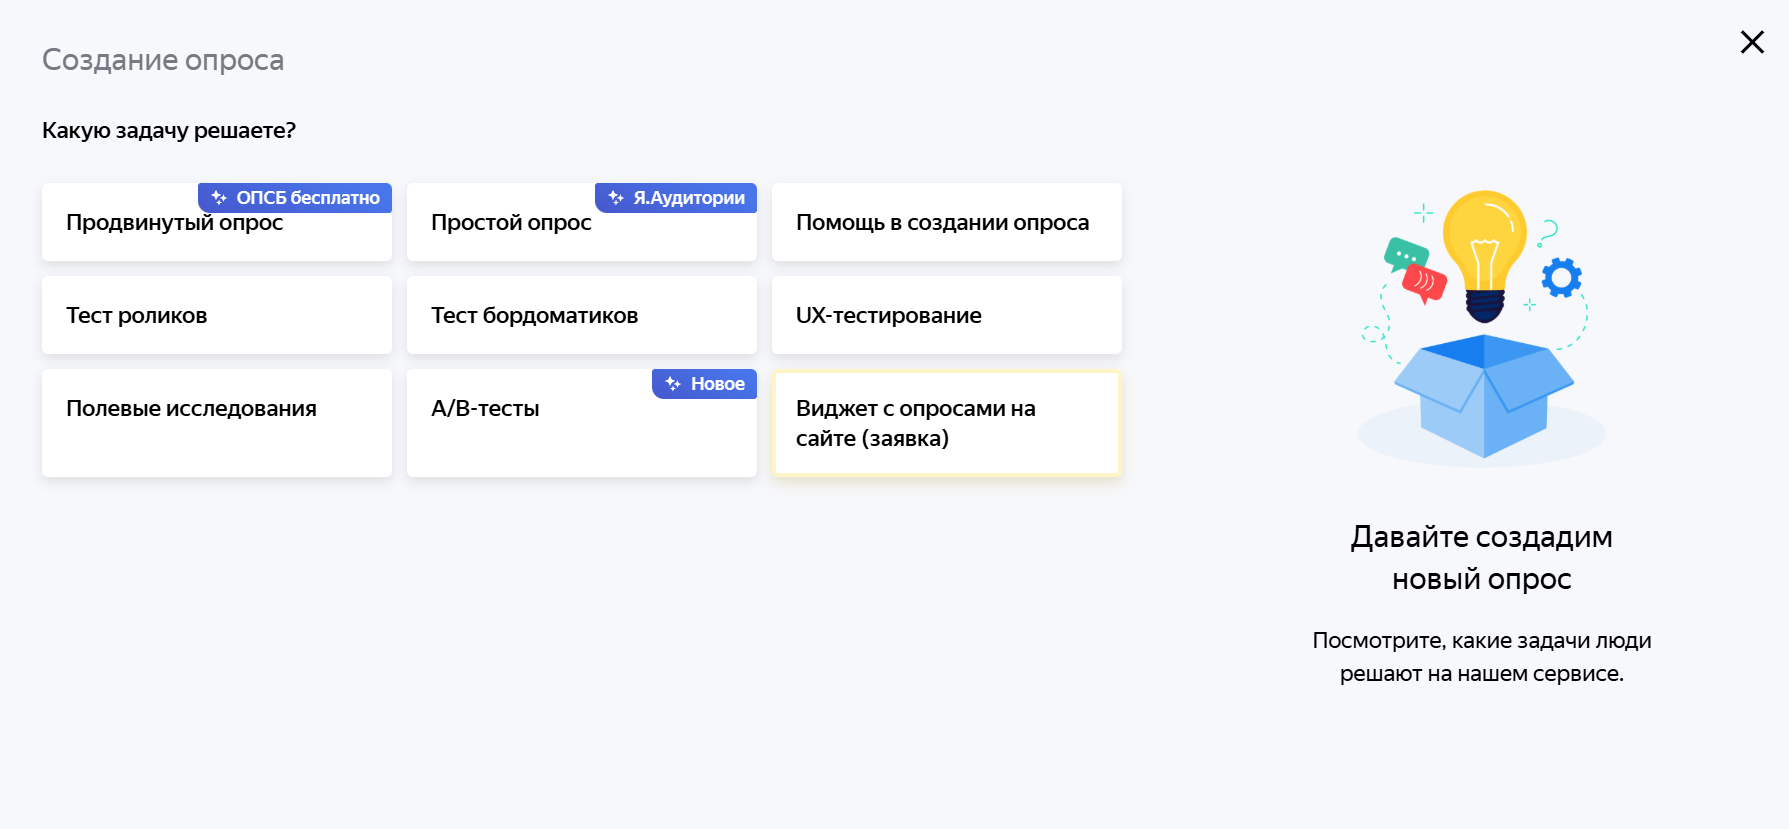
Task: Click the blue gear icon in illustration
Action: coord(1561,277)
